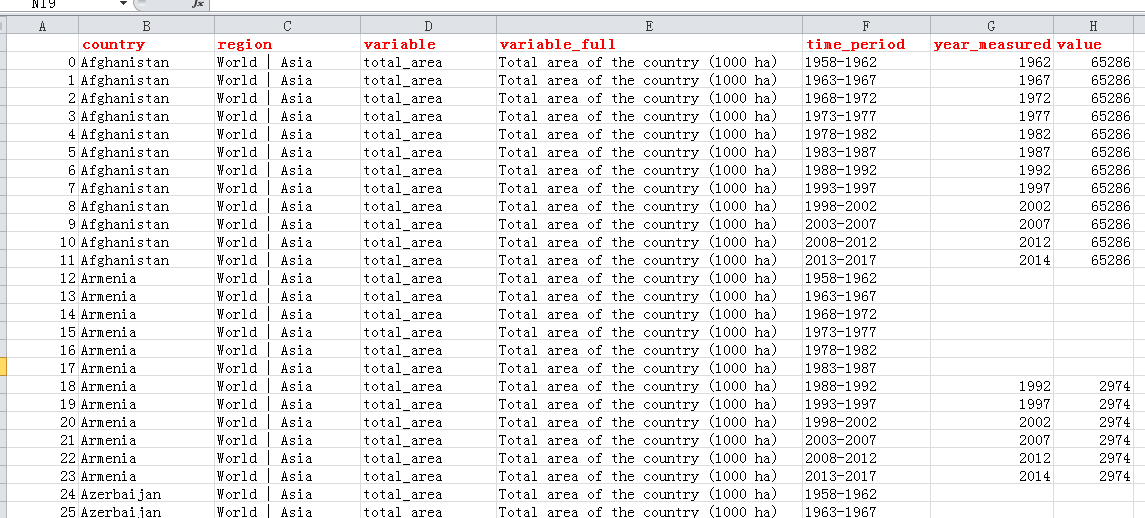The height and width of the screenshot is (518, 1145).
Task: Select column A header
Action: tap(42, 26)
